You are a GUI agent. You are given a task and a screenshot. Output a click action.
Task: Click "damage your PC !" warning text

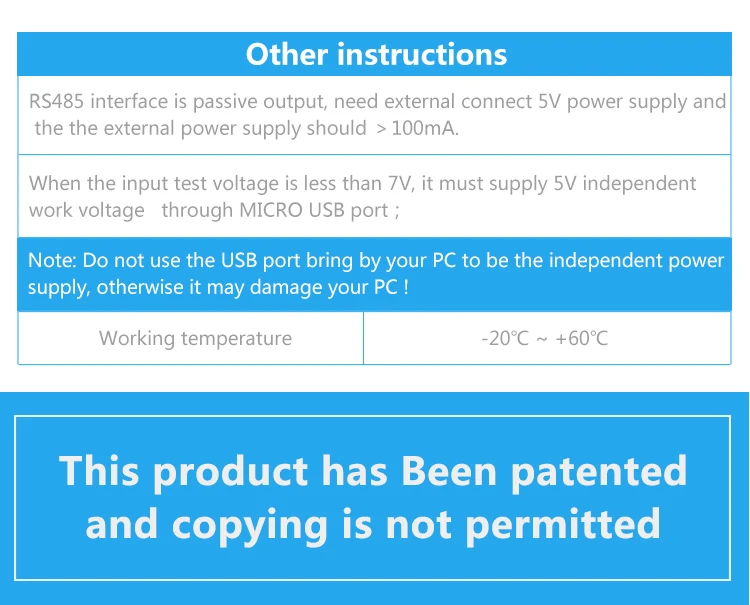tap(329, 287)
